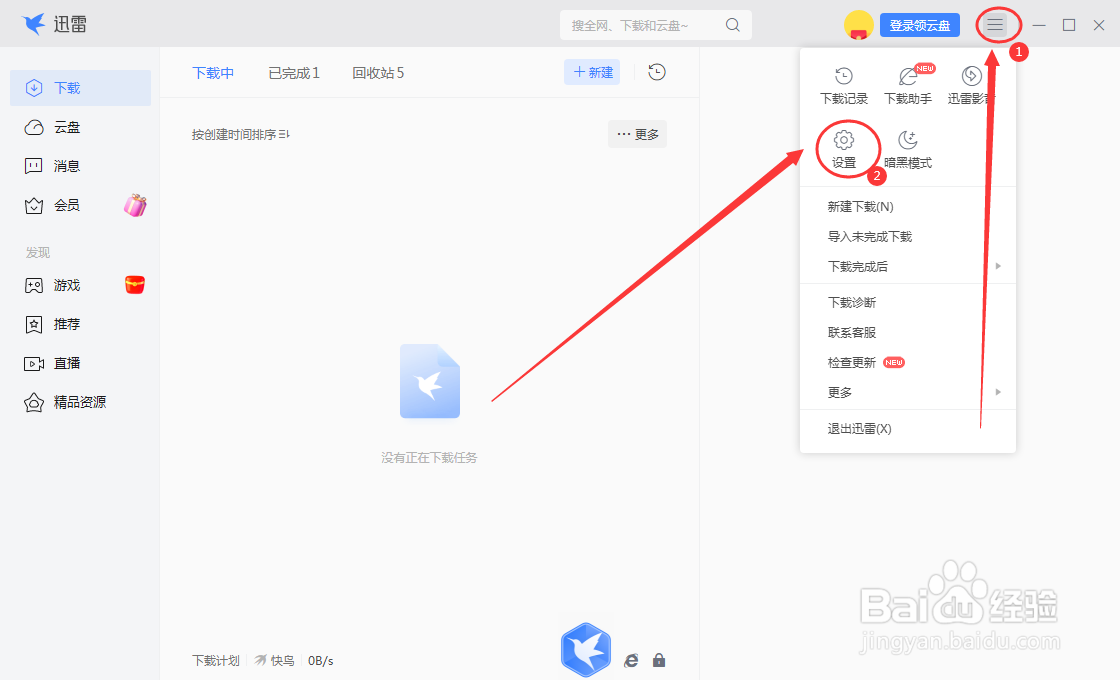1120x680 pixels.
Task: Click the IE browser icon in status bar
Action: [x=631, y=660]
